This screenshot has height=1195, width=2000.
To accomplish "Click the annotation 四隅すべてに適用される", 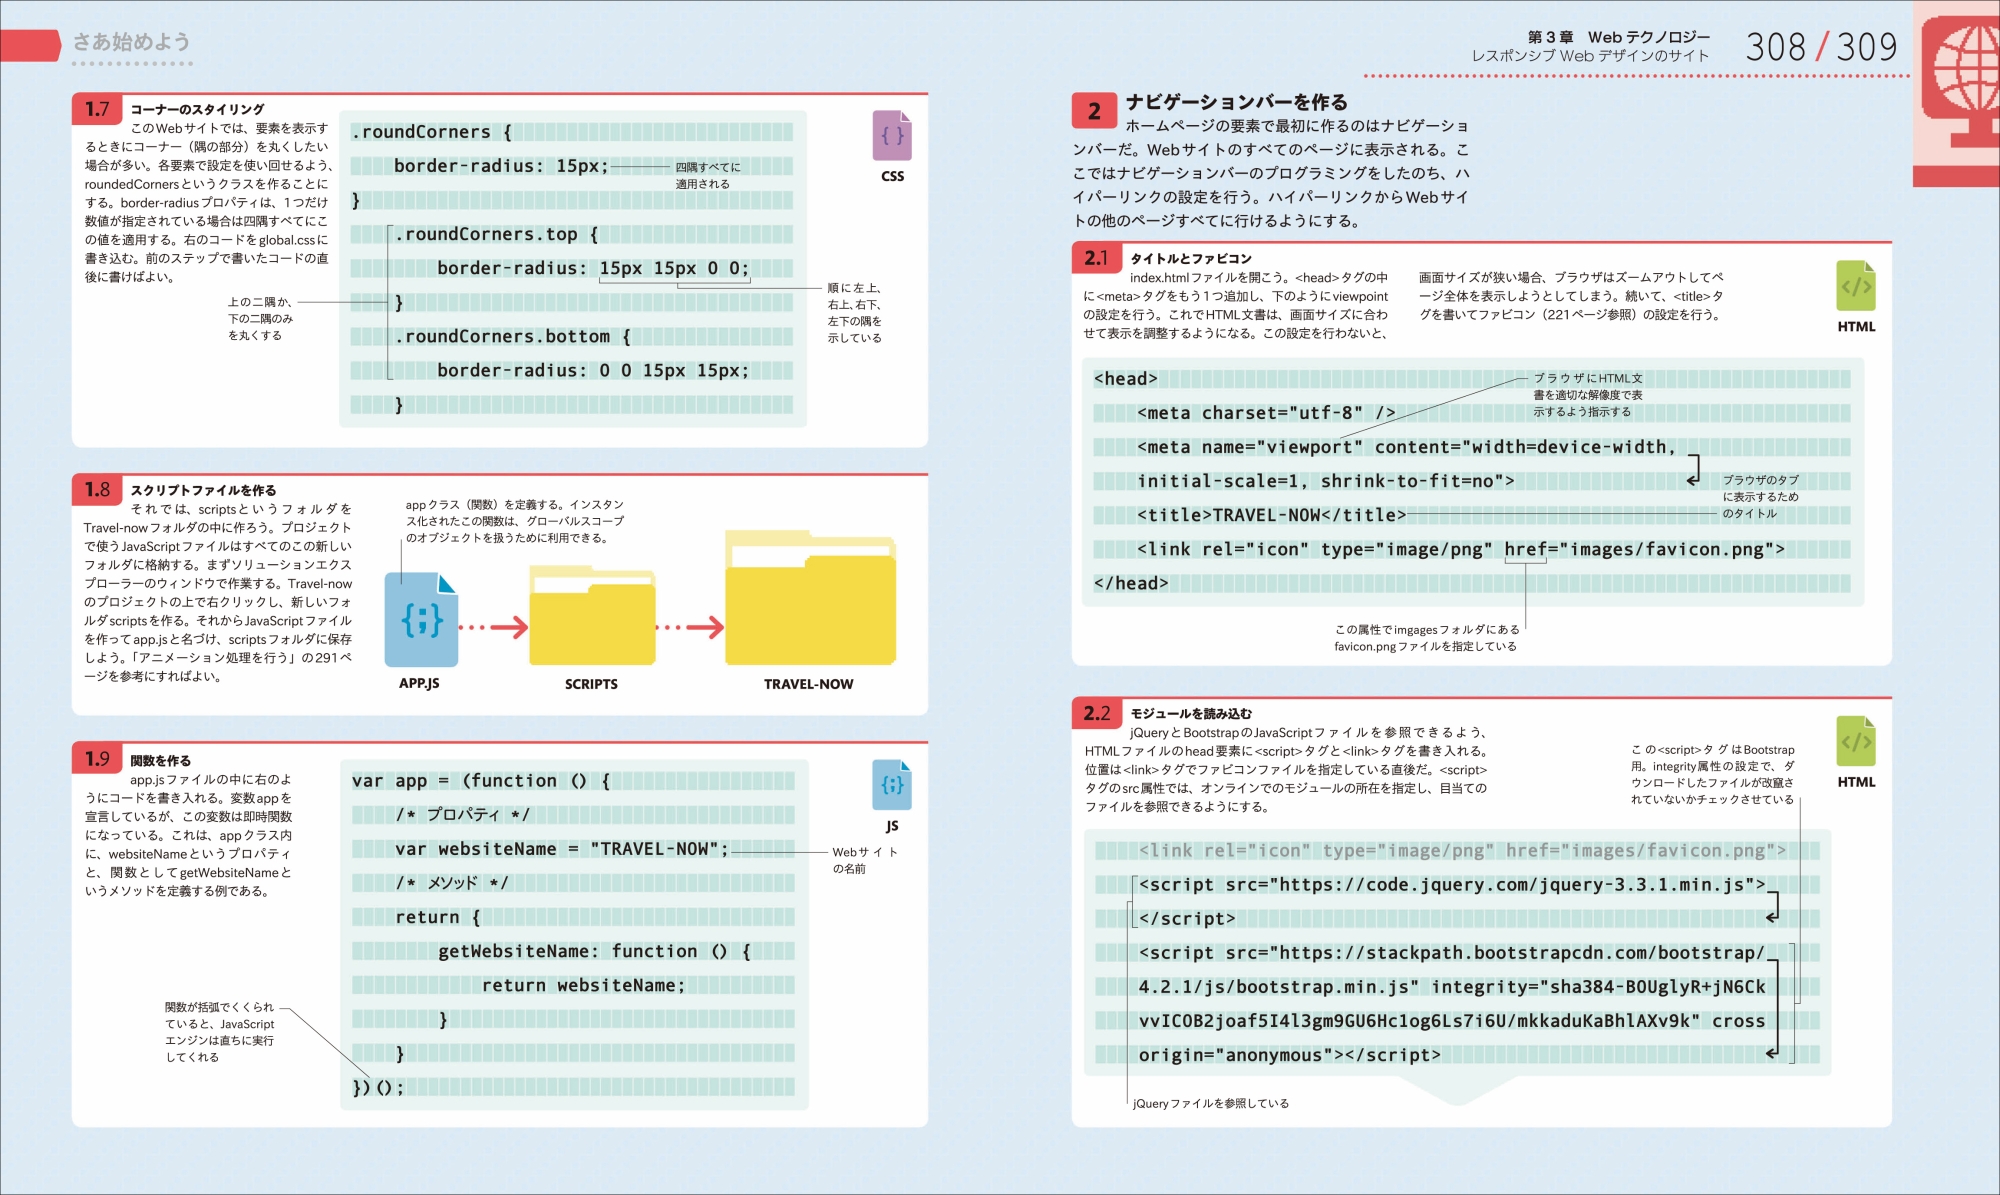I will point(708,175).
